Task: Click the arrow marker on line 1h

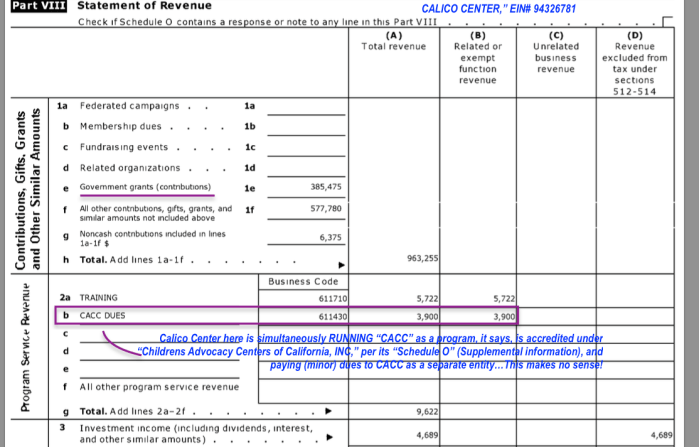Action: click(x=343, y=264)
